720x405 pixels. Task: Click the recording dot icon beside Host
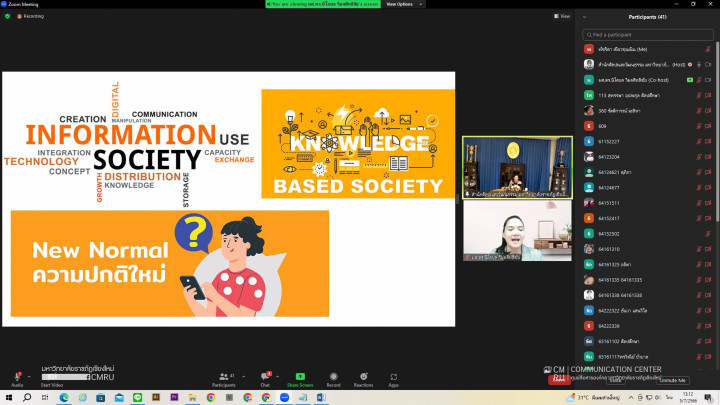pyautogui.click(x=690, y=65)
